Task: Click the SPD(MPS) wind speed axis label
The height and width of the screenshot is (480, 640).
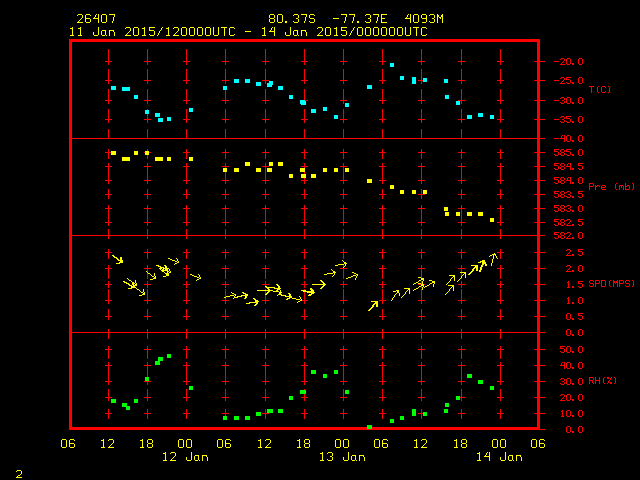Action: (x=611, y=284)
